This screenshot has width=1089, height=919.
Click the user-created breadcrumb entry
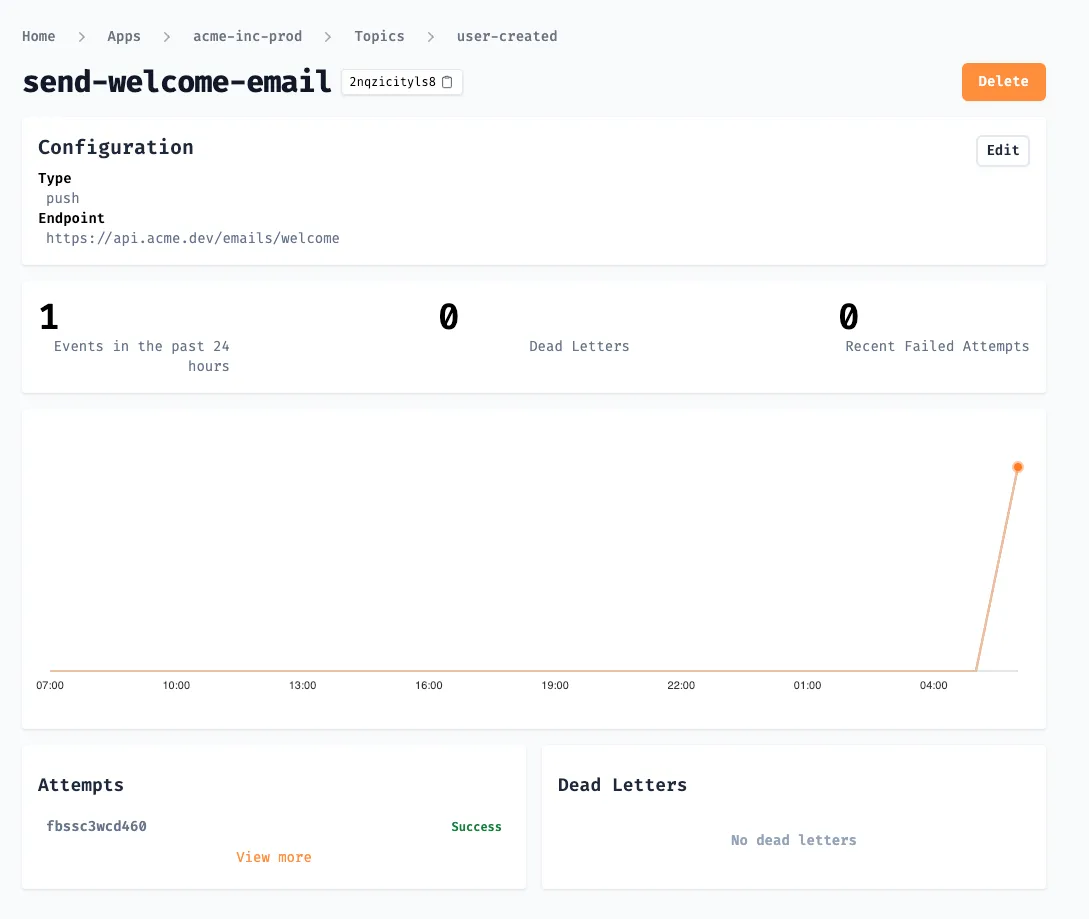coord(506,36)
